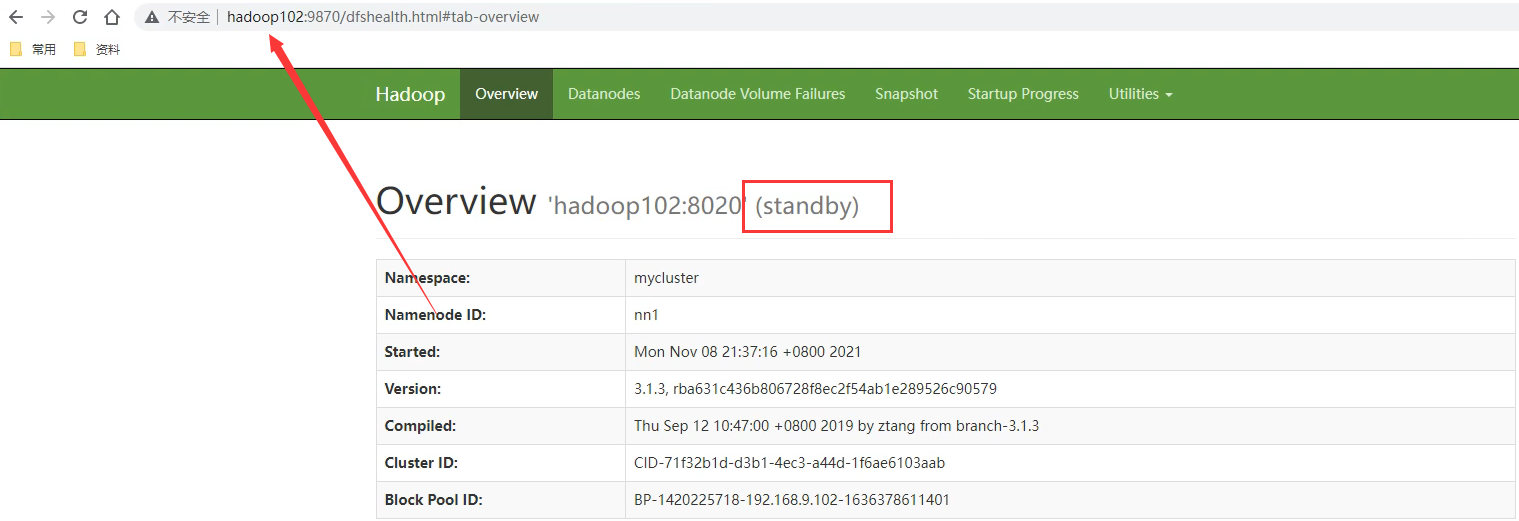
Task: Expand the Utilities dropdown menu
Action: [1140, 94]
